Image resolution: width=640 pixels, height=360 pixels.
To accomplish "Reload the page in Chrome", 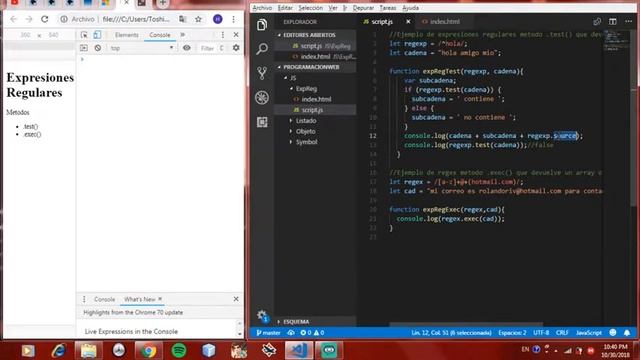I will (x=44, y=19).
